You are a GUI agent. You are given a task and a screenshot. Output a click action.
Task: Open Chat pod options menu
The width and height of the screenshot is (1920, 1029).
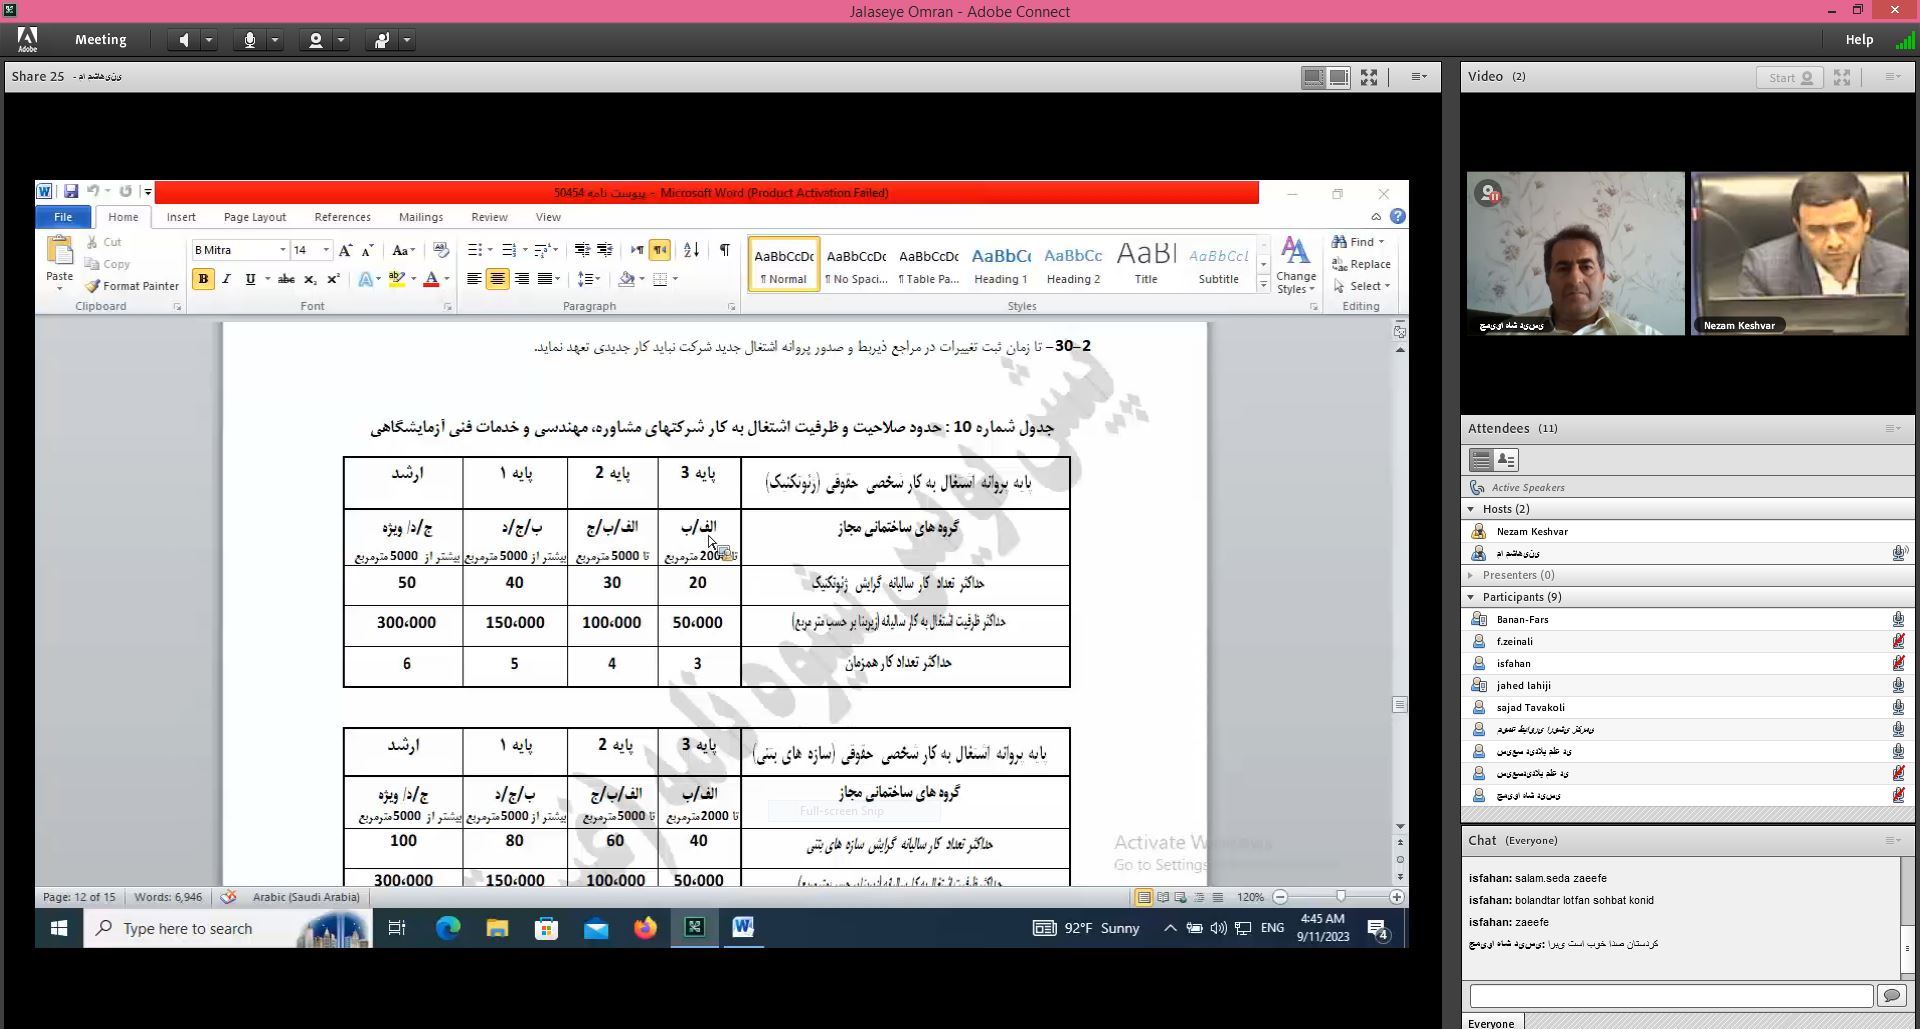[x=1893, y=841]
